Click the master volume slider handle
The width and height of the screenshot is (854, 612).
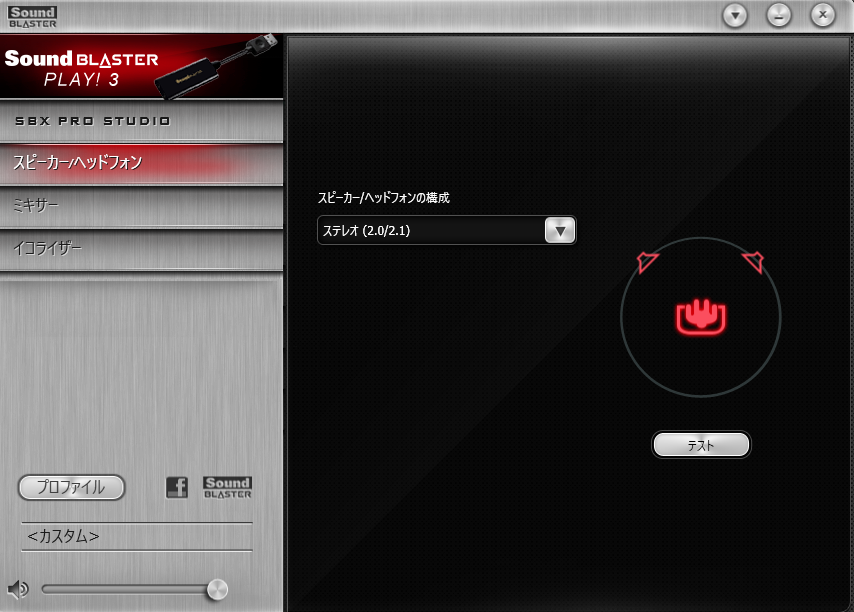[217, 589]
